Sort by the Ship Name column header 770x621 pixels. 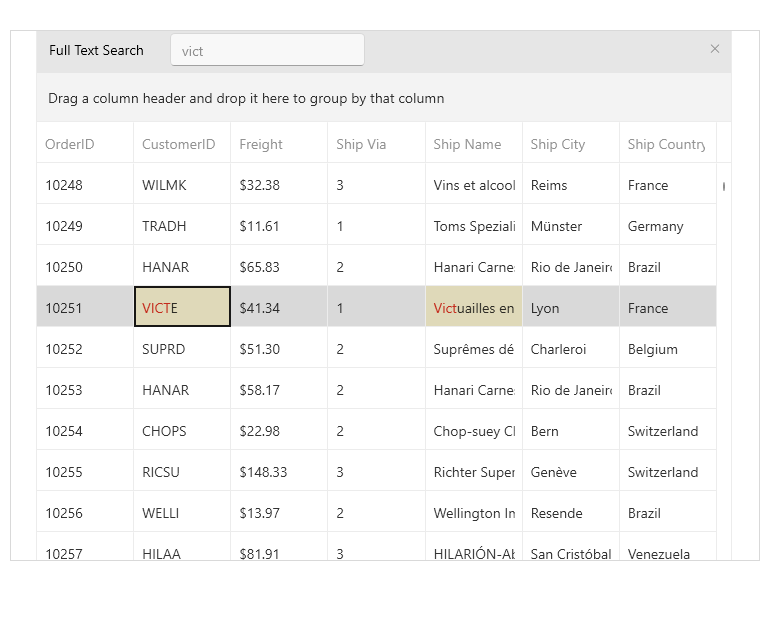[x=474, y=144]
